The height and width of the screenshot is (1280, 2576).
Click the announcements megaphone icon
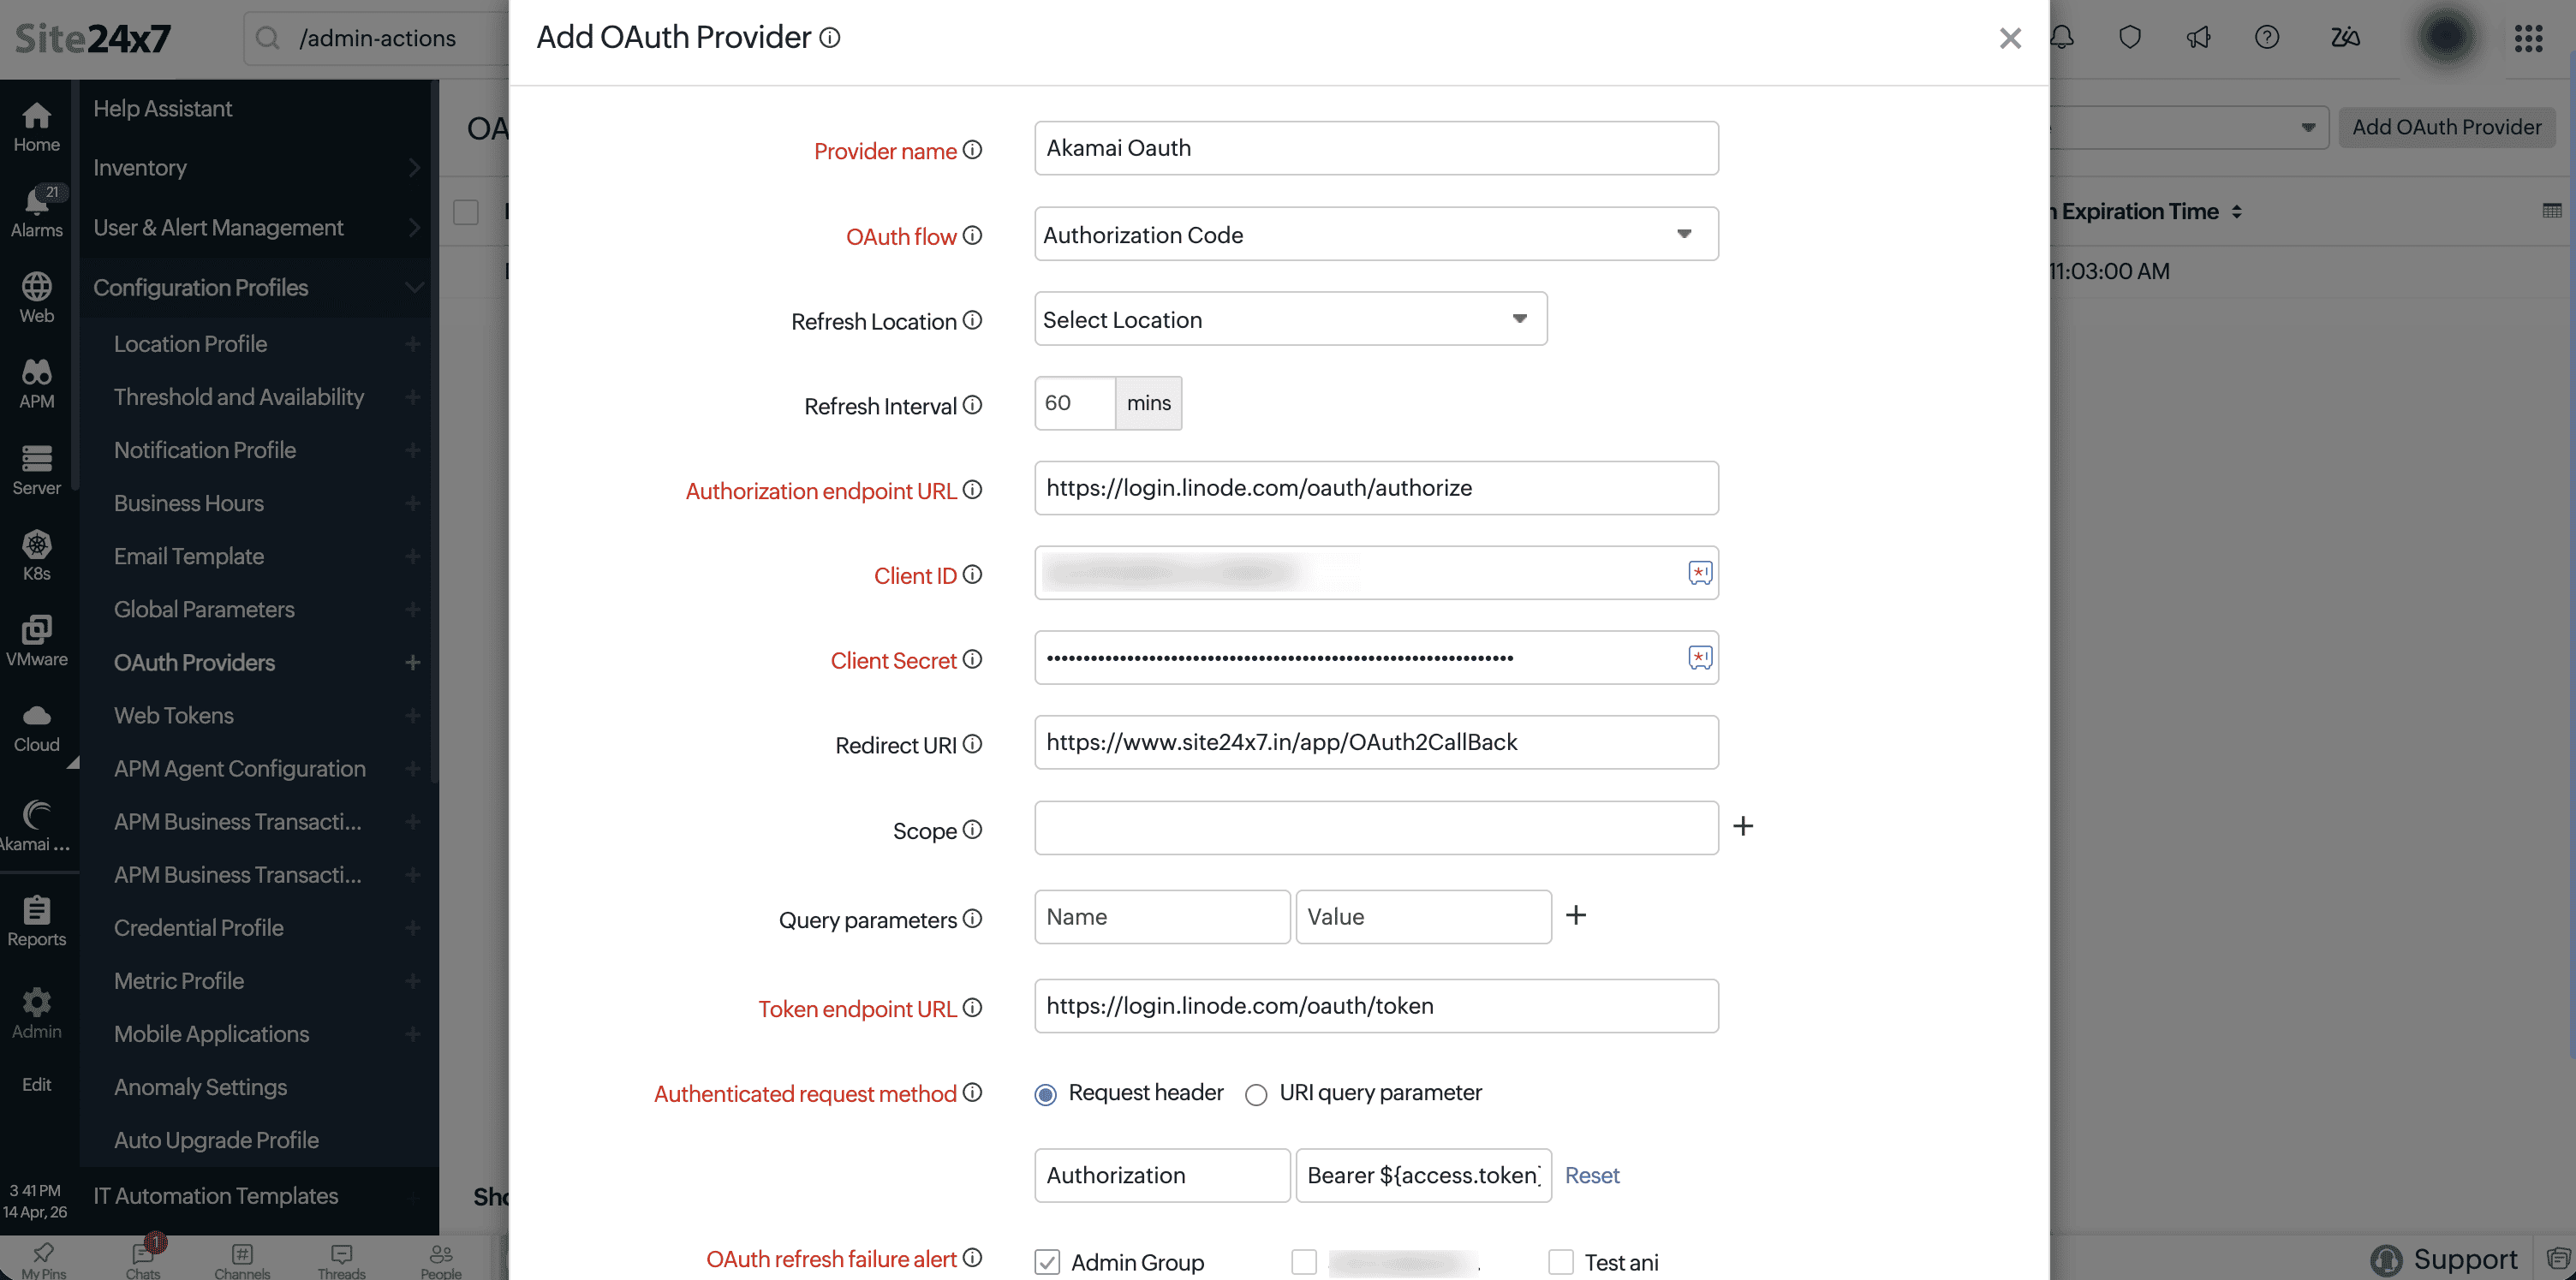click(x=2198, y=37)
